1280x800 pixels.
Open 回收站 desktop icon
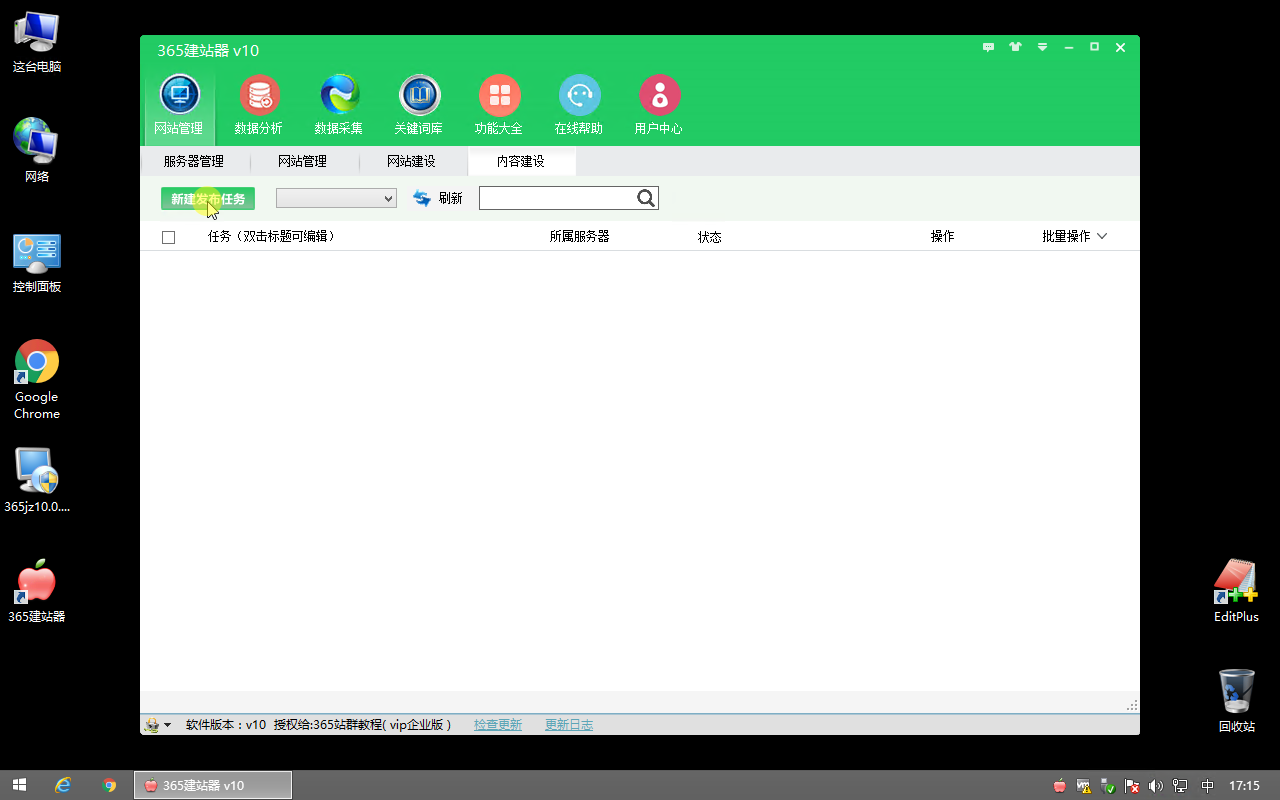(x=1236, y=701)
